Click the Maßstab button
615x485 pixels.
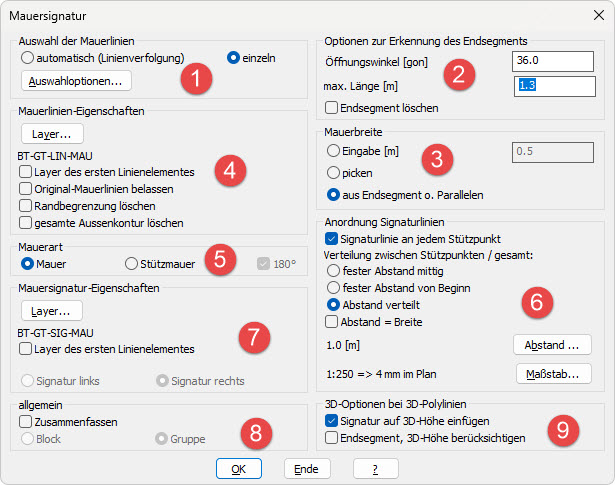click(552, 374)
